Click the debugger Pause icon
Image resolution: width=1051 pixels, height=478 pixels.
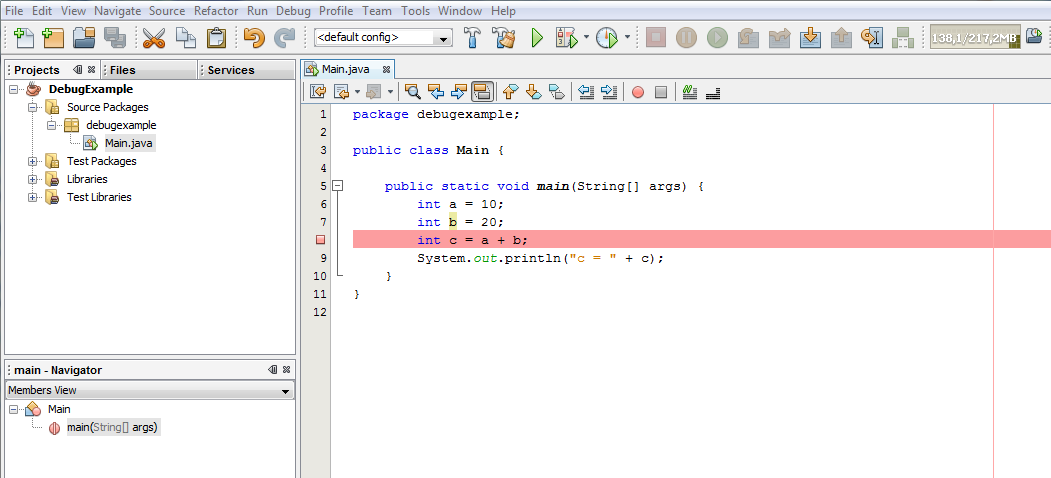click(x=686, y=38)
